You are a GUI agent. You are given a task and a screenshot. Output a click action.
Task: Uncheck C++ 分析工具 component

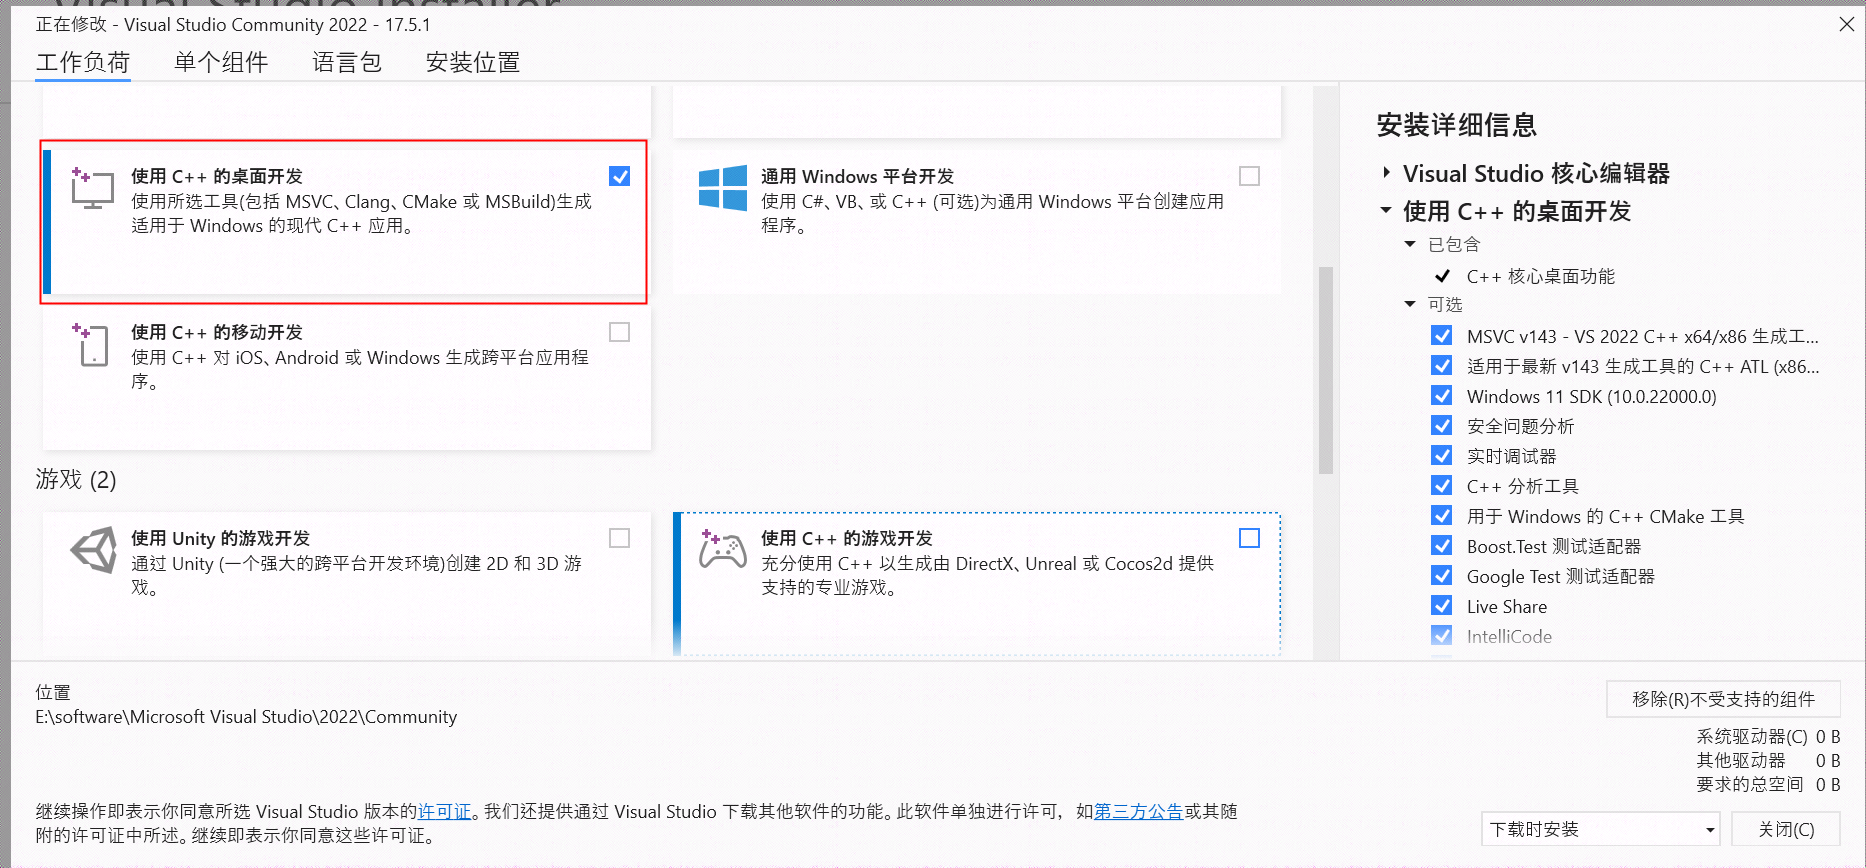pos(1442,485)
